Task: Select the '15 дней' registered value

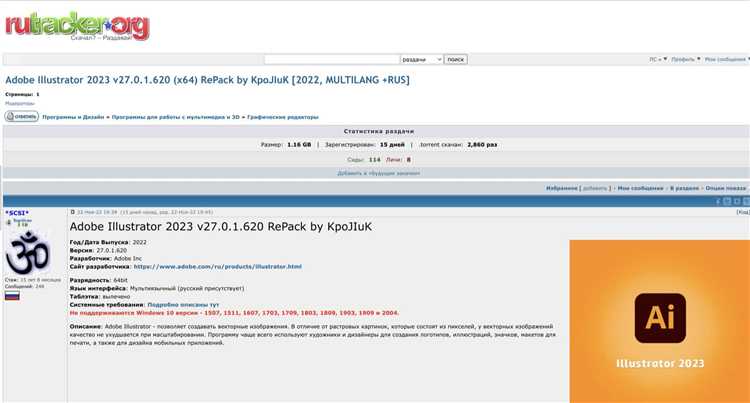Action: (392, 144)
